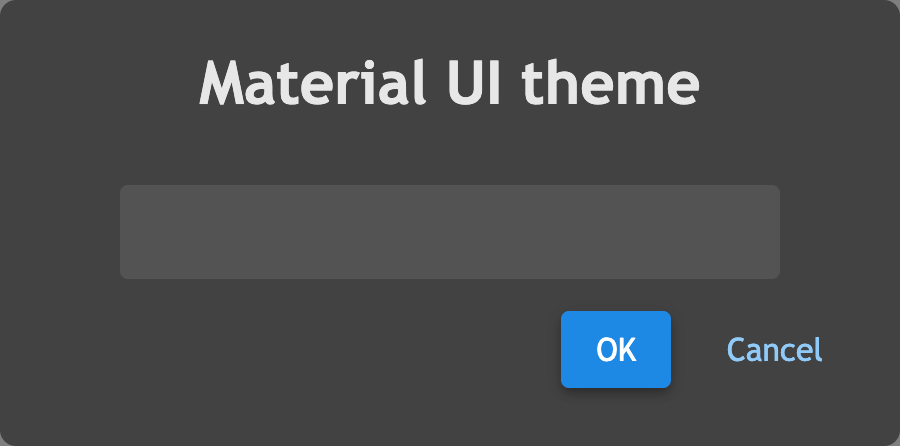Click the light blue Cancel text
This screenshot has width=900, height=446.
point(774,349)
